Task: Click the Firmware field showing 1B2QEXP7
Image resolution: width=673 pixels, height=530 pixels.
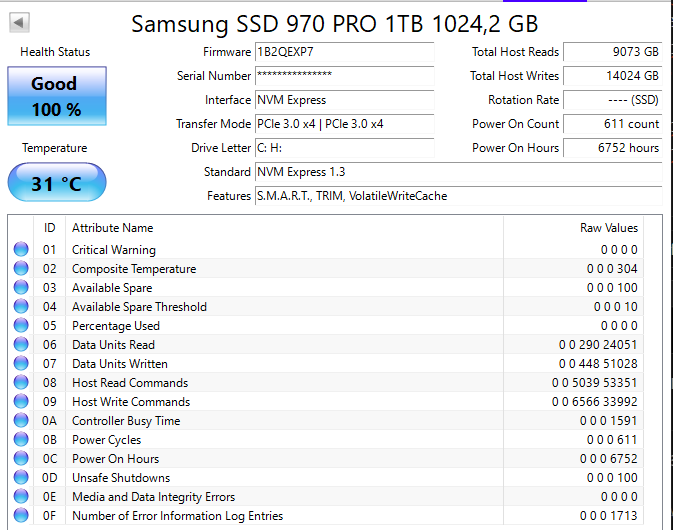Action: (x=345, y=52)
